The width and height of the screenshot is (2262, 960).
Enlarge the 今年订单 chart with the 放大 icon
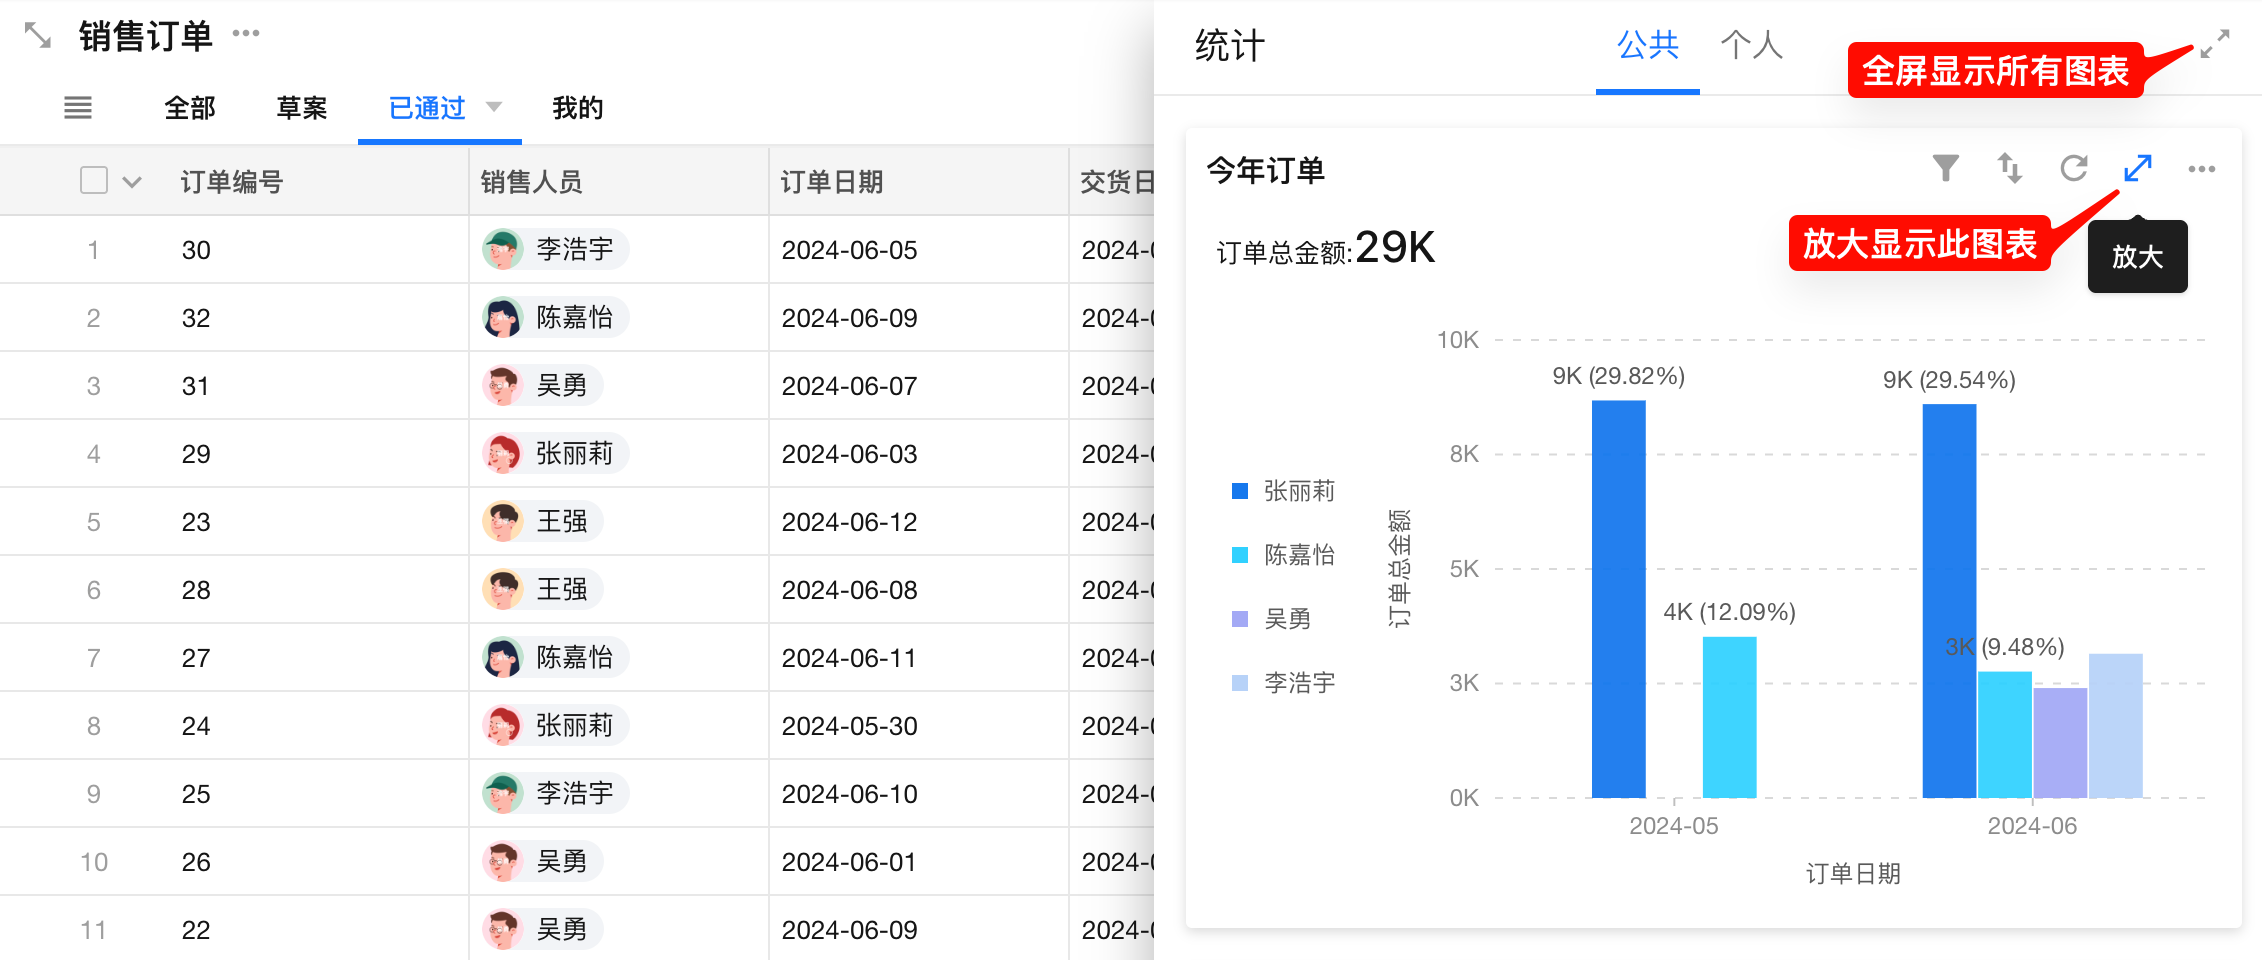coord(2138,168)
